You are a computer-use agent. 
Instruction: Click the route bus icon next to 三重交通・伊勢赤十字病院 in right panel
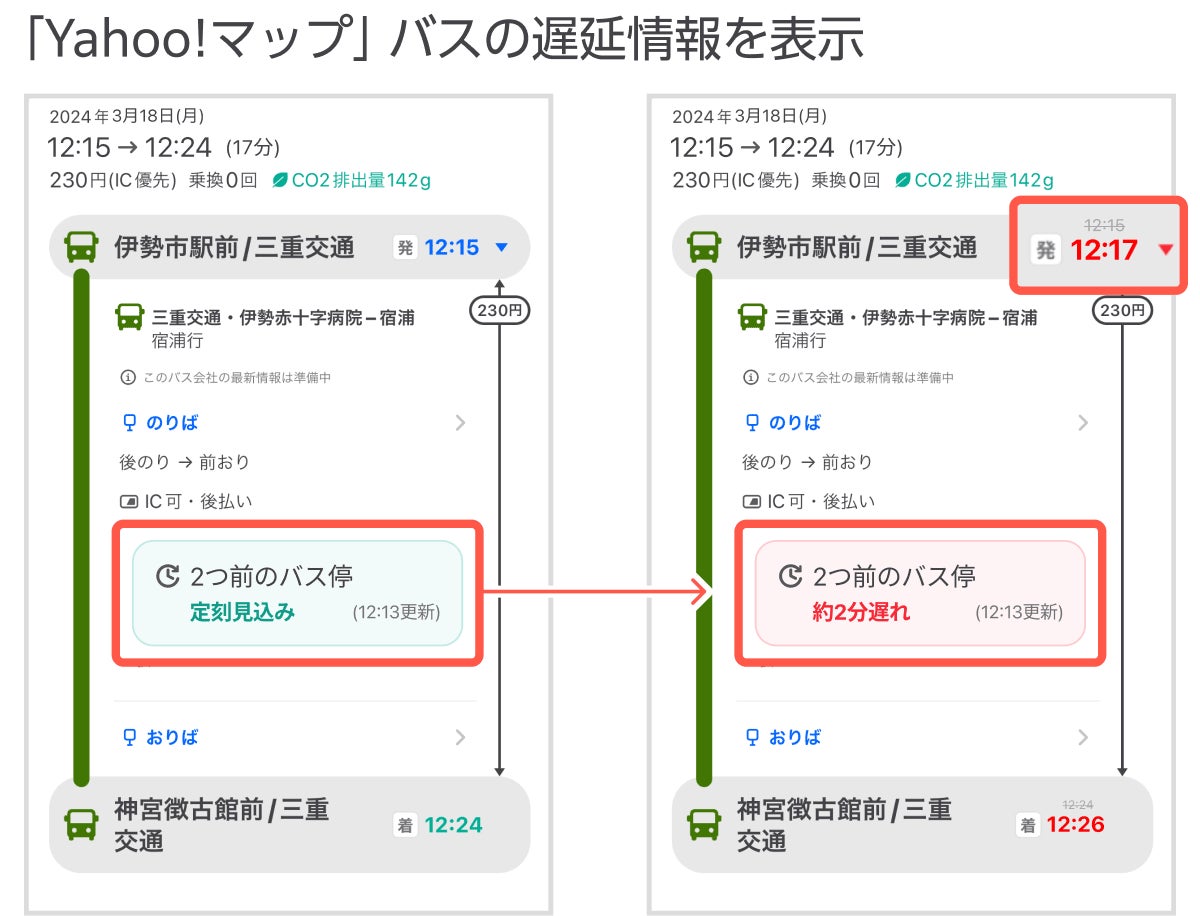(x=752, y=317)
